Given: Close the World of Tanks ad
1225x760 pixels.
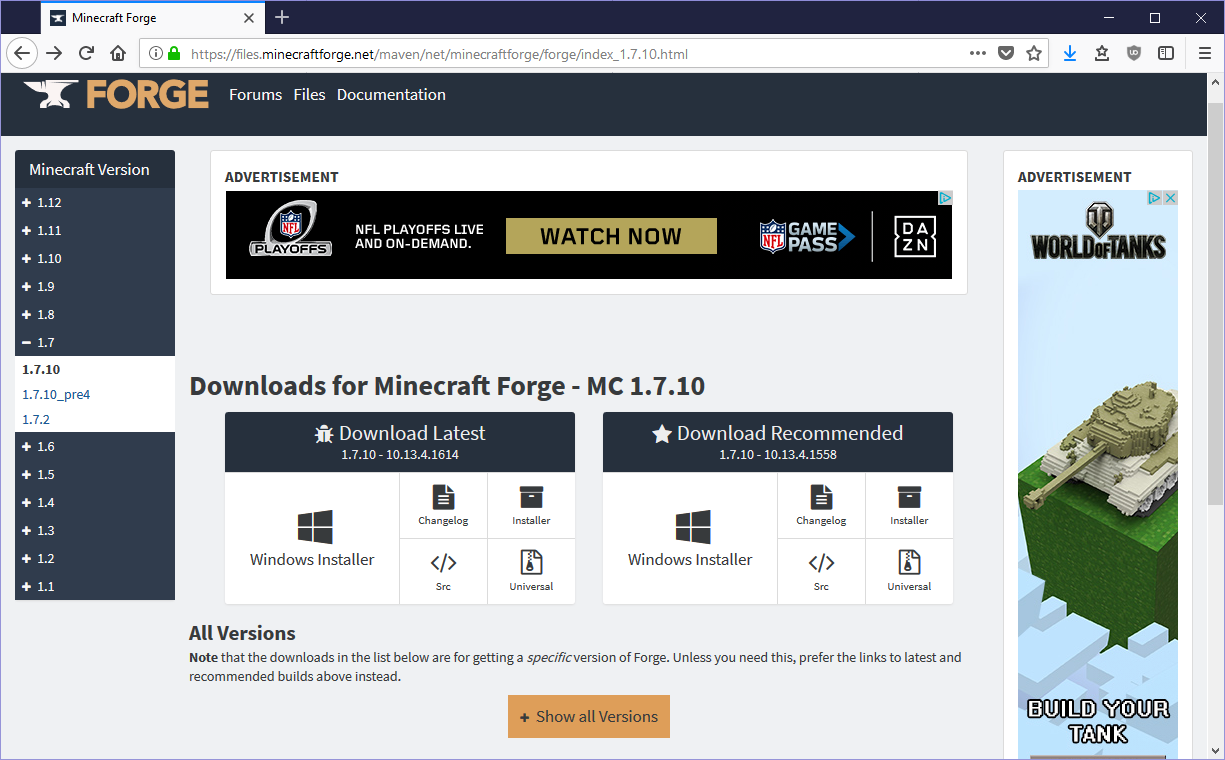Looking at the screenshot, I should [x=1169, y=198].
